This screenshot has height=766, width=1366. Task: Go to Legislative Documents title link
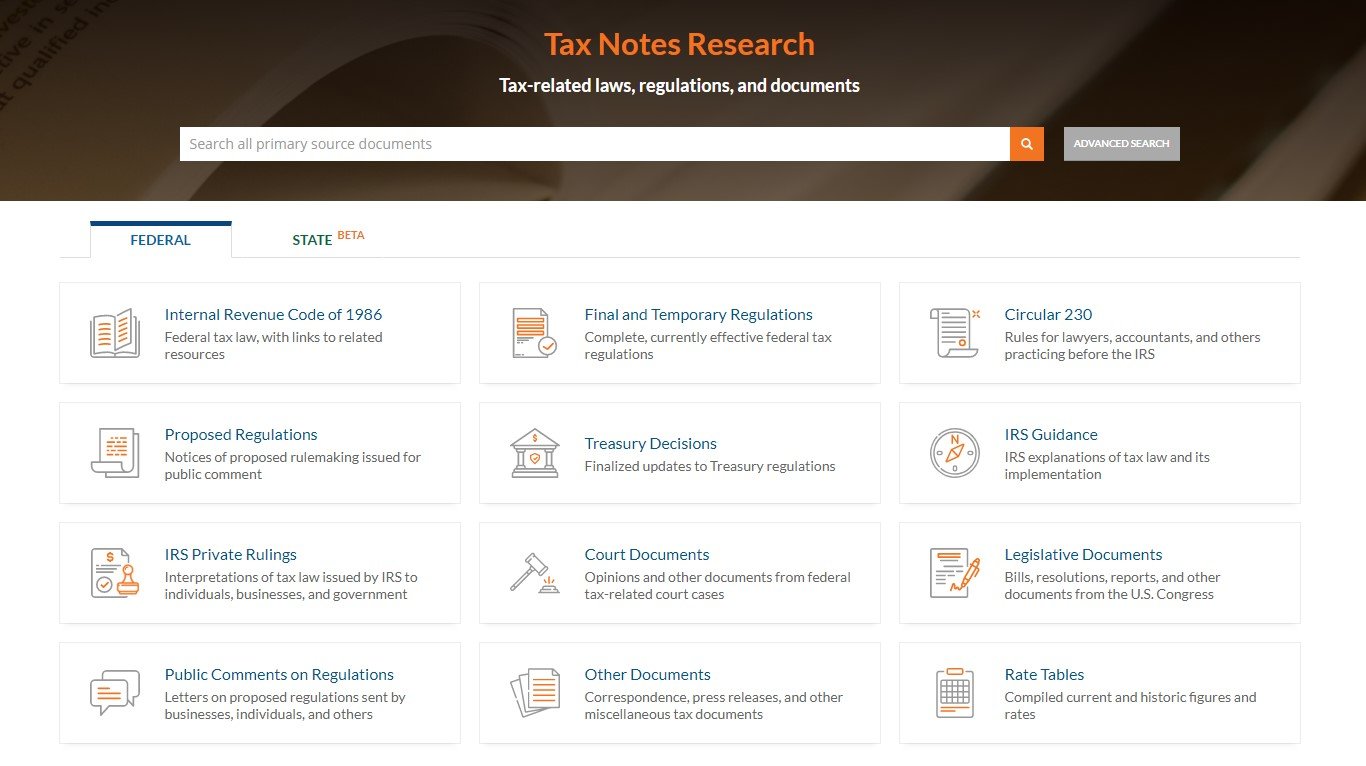(1083, 555)
